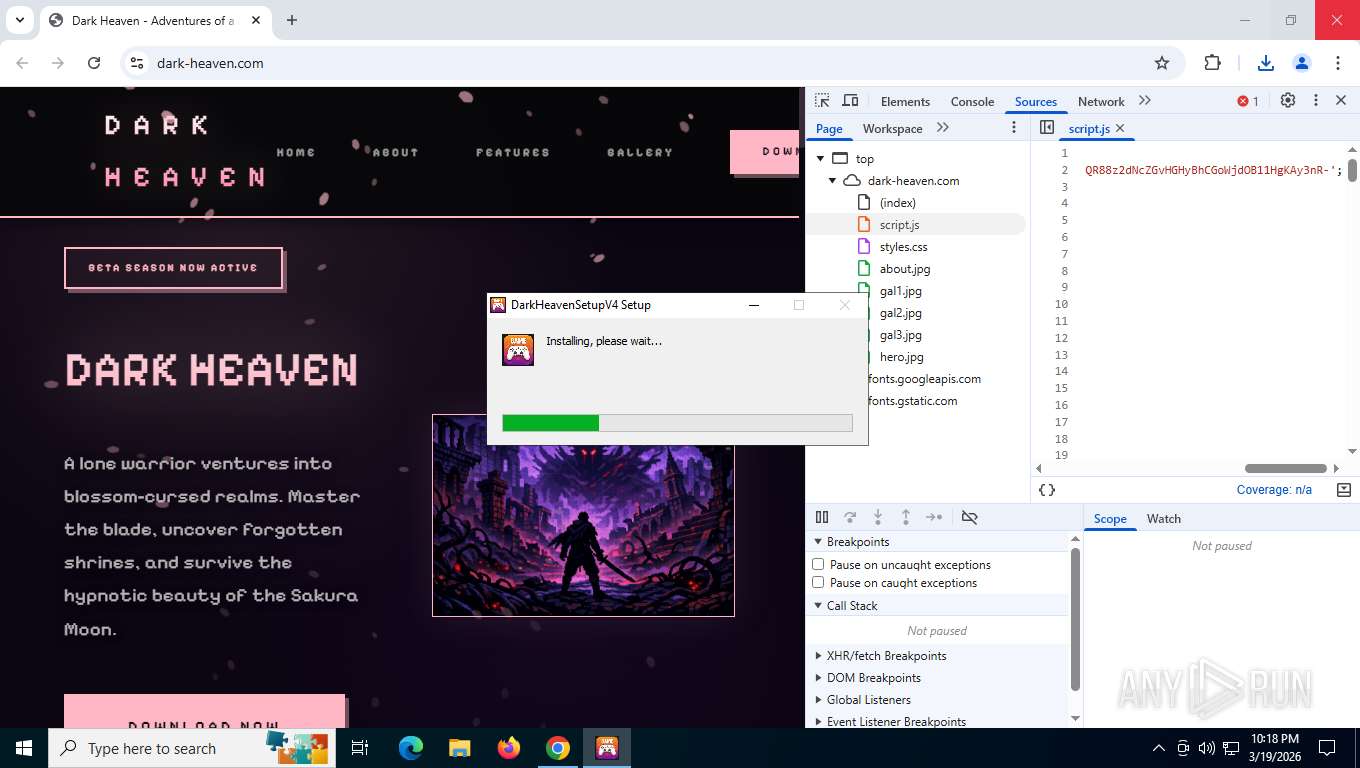Click the code editor horizontal scrollbar
The height and width of the screenshot is (768, 1360).
[x=1285, y=468]
